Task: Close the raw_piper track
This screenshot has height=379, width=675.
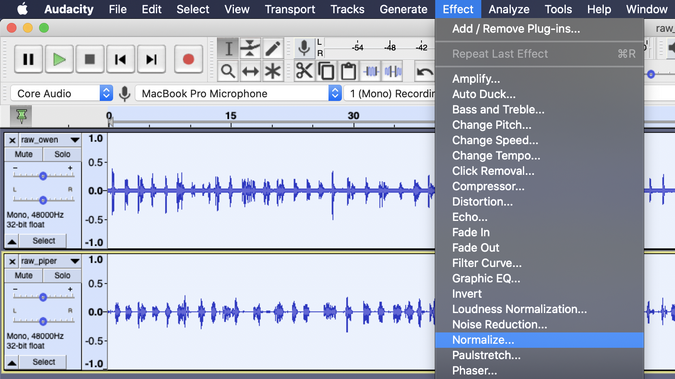Action: pyautogui.click(x=12, y=261)
